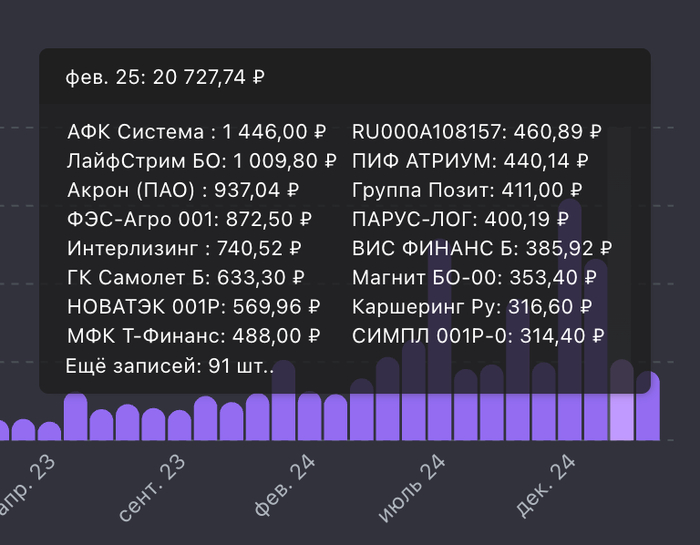
Task: Select the НОВАТЭК 001Р entry
Action: (194, 307)
